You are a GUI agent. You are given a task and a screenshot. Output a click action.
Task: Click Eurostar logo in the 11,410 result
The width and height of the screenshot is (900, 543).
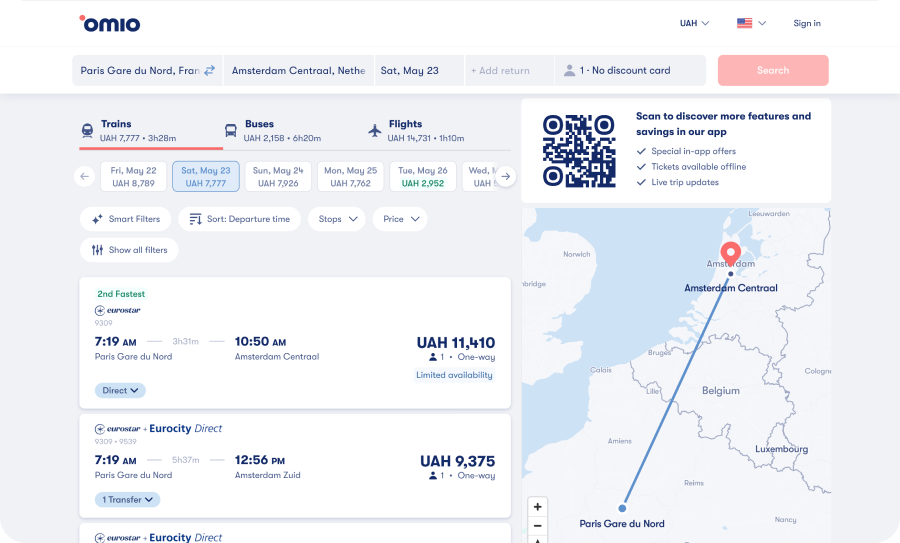[x=118, y=310]
